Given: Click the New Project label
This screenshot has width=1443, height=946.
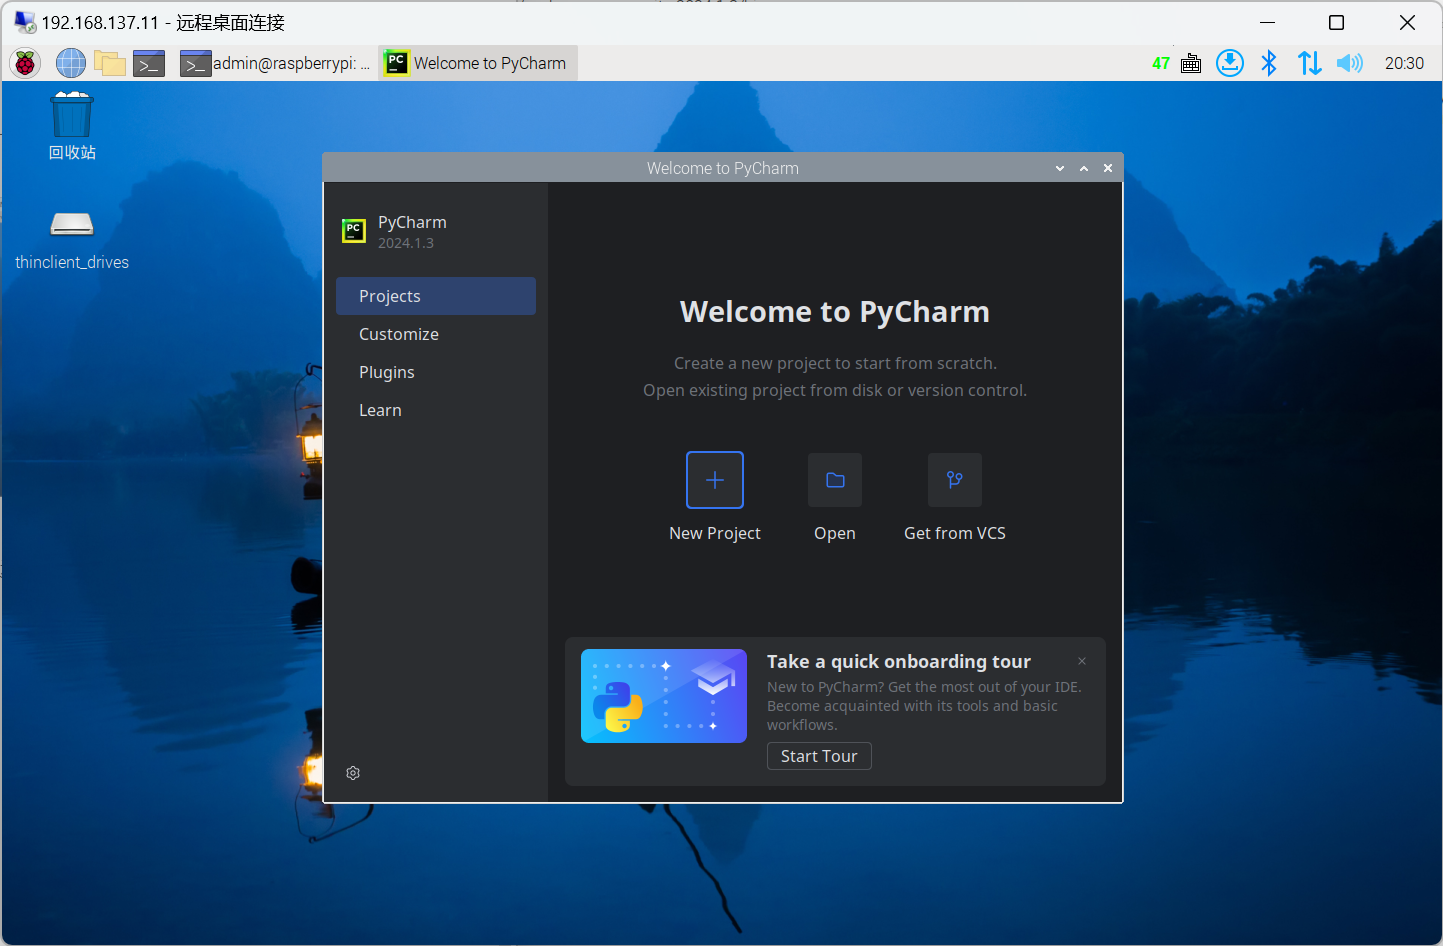Looking at the screenshot, I should tap(715, 533).
